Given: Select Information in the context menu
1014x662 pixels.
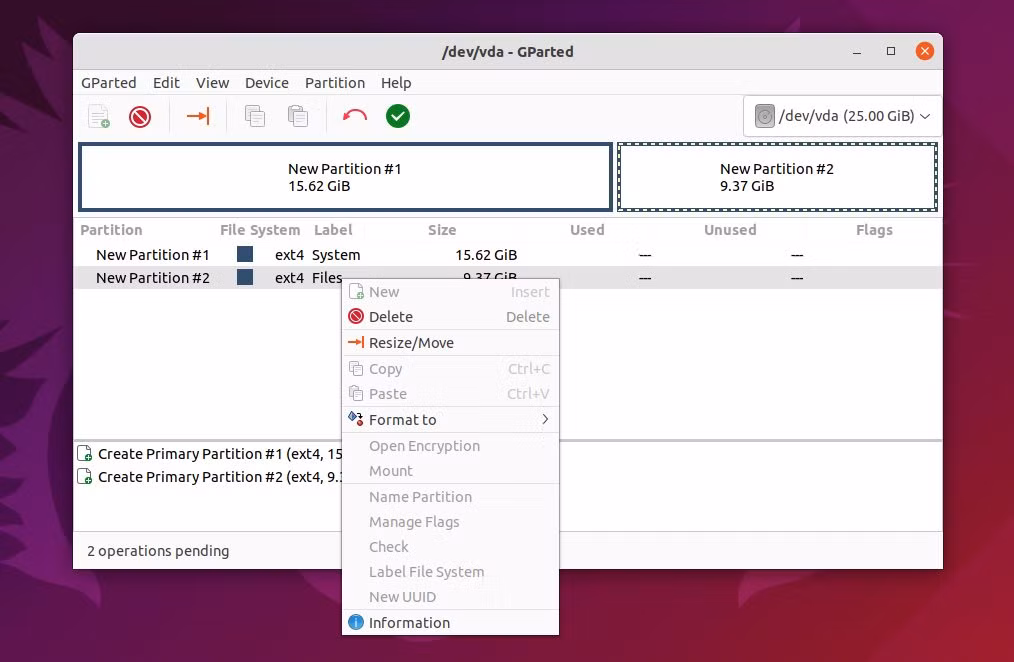Looking at the screenshot, I should click(450, 623).
